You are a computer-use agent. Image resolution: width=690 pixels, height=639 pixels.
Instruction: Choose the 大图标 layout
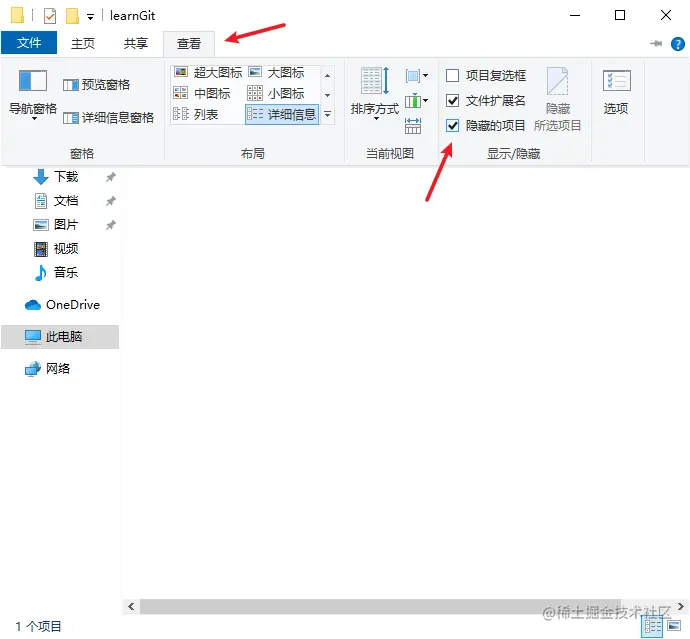276,72
